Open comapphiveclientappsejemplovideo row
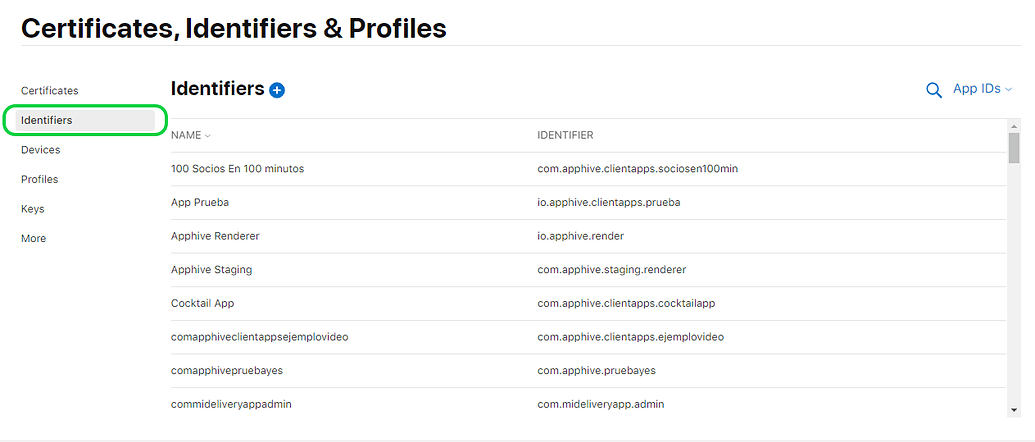The height and width of the screenshot is (442, 1035). click(586, 337)
